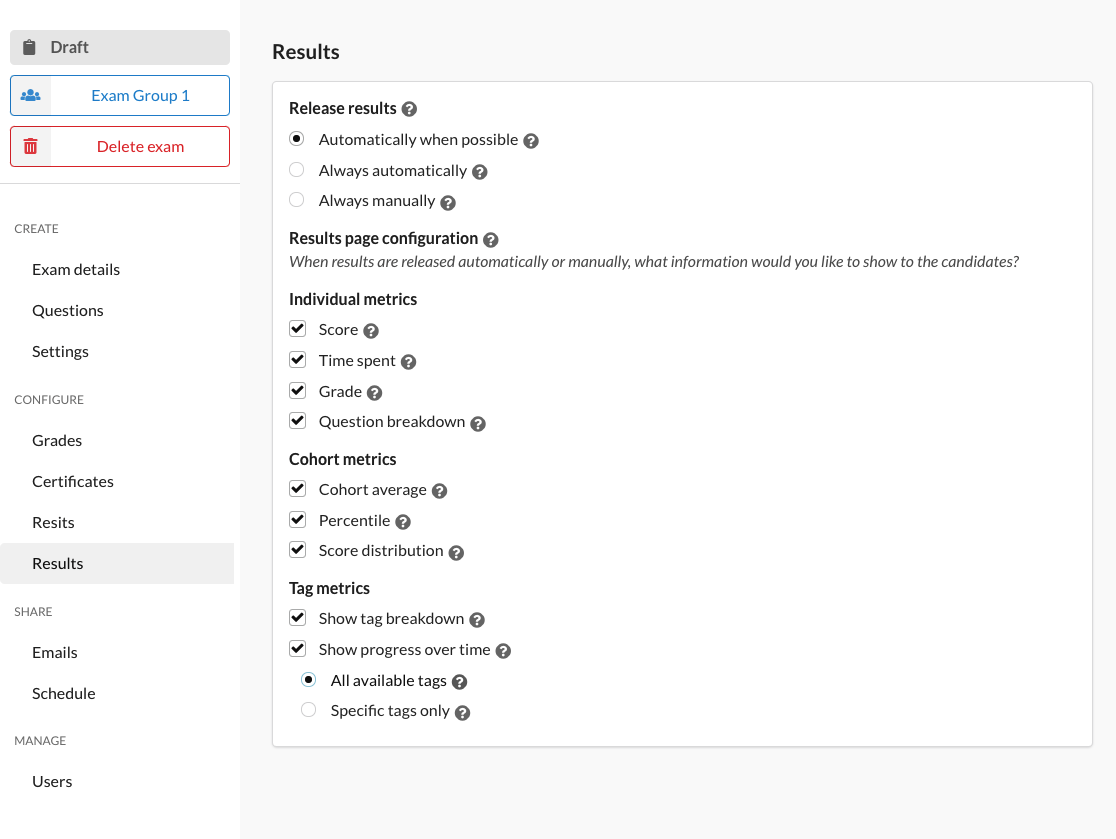Screen dimensions: 1116x839
Task: Open Emails under Share section
Action: tap(55, 653)
